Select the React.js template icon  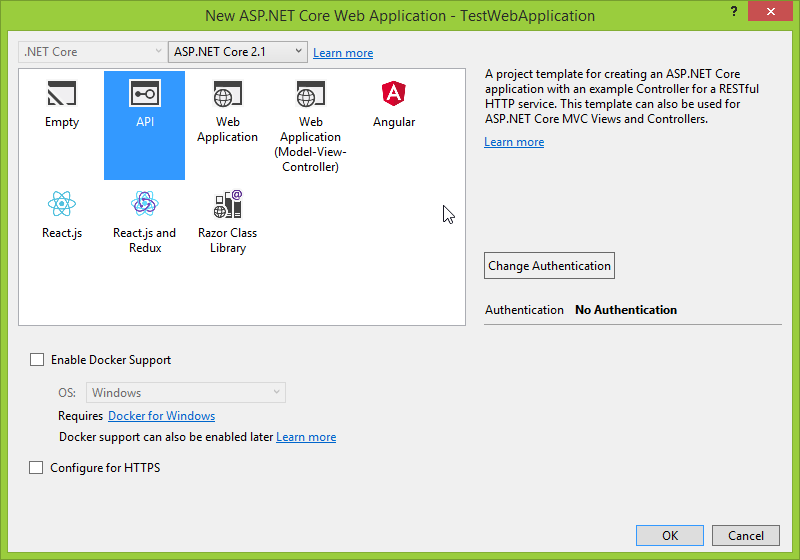62,204
